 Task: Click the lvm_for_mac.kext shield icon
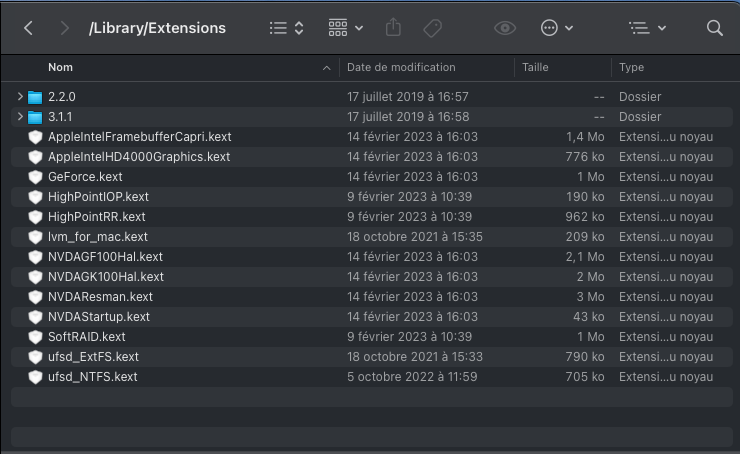coord(35,237)
